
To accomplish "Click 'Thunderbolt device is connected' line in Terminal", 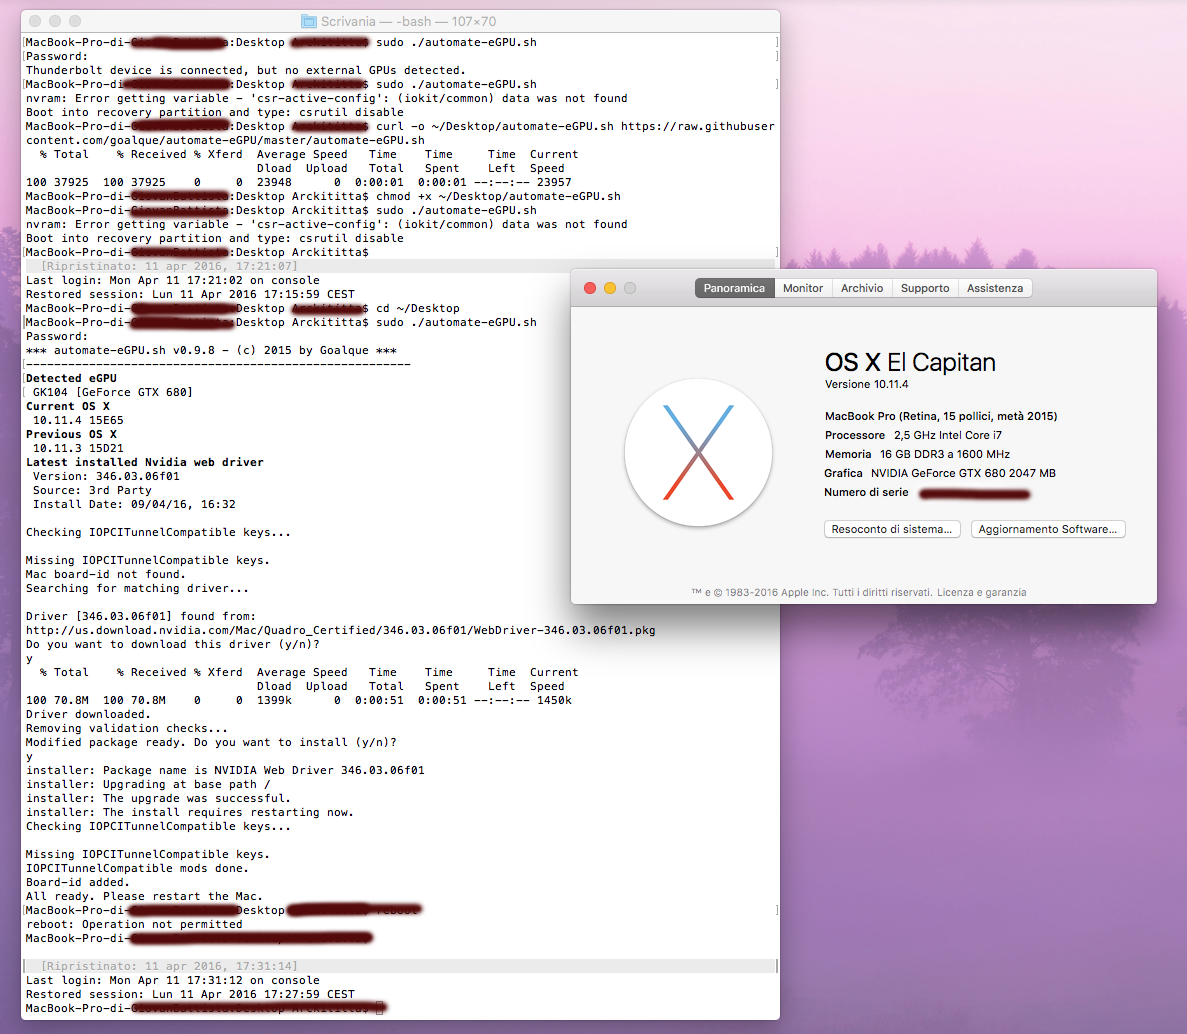I will coord(246,70).
